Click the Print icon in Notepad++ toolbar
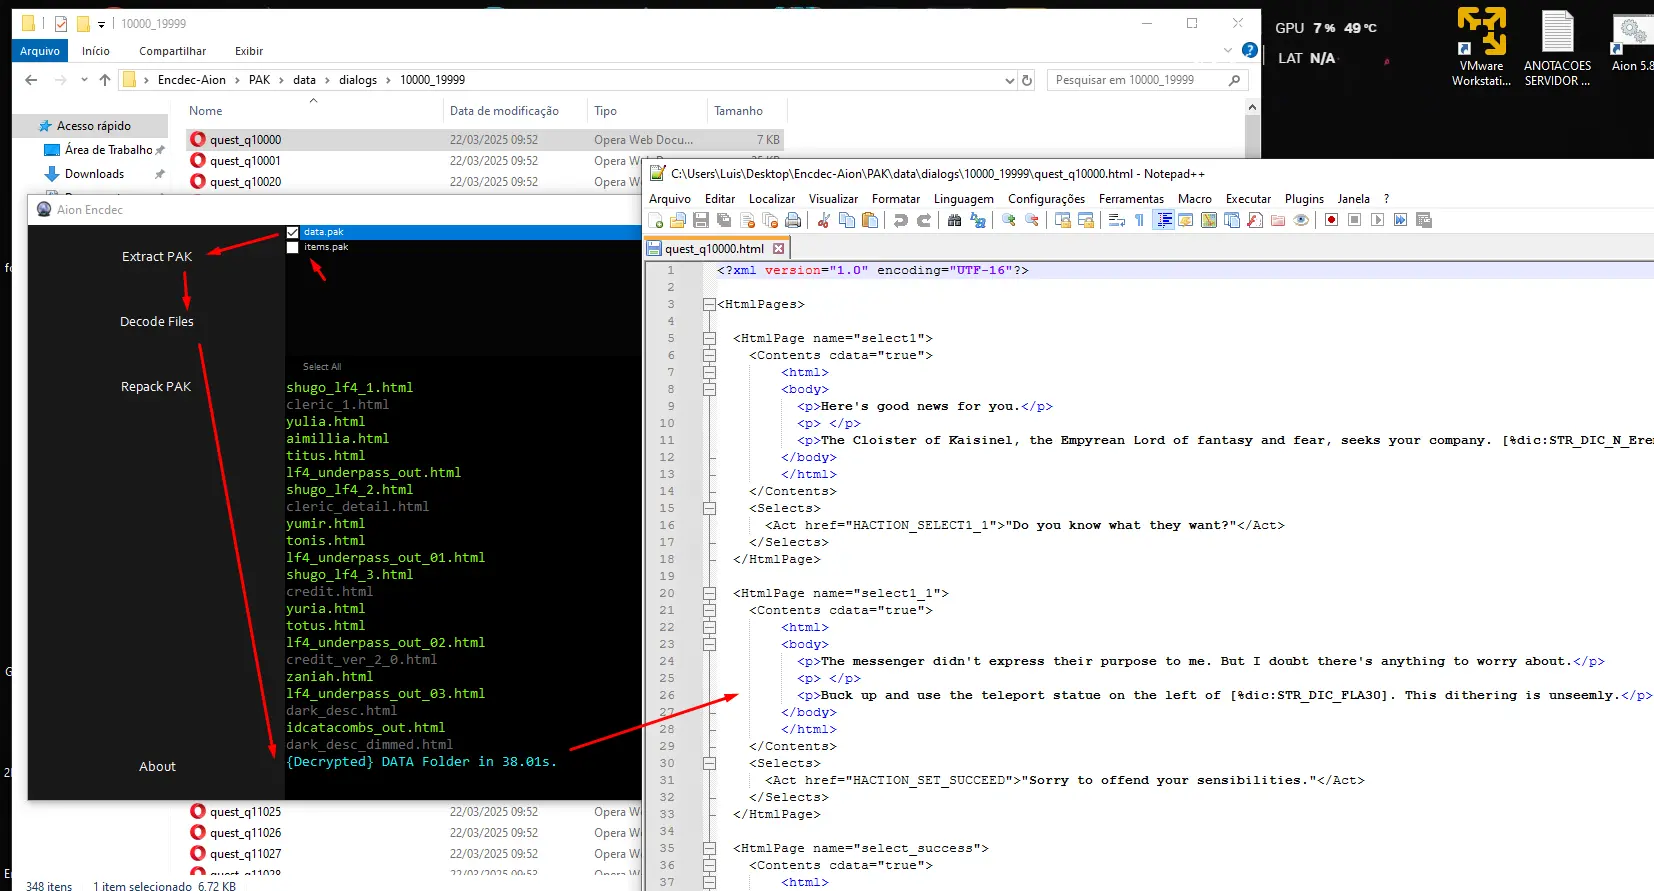This screenshot has width=1654, height=891. (793, 220)
